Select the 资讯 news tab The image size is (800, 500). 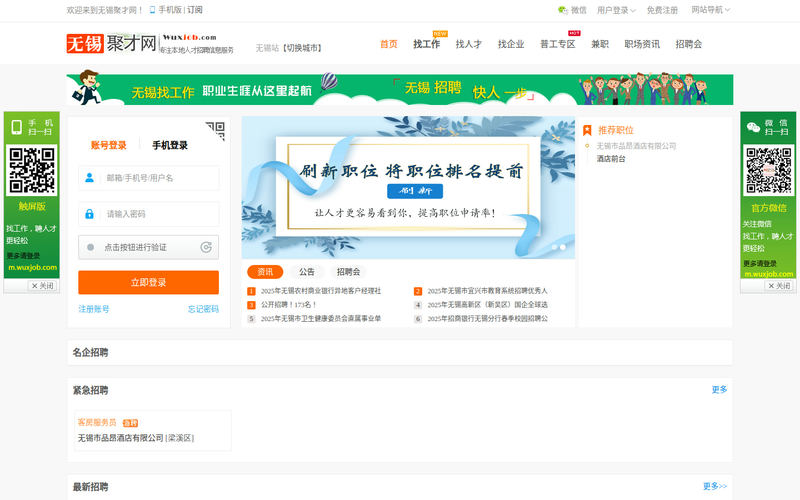click(265, 272)
